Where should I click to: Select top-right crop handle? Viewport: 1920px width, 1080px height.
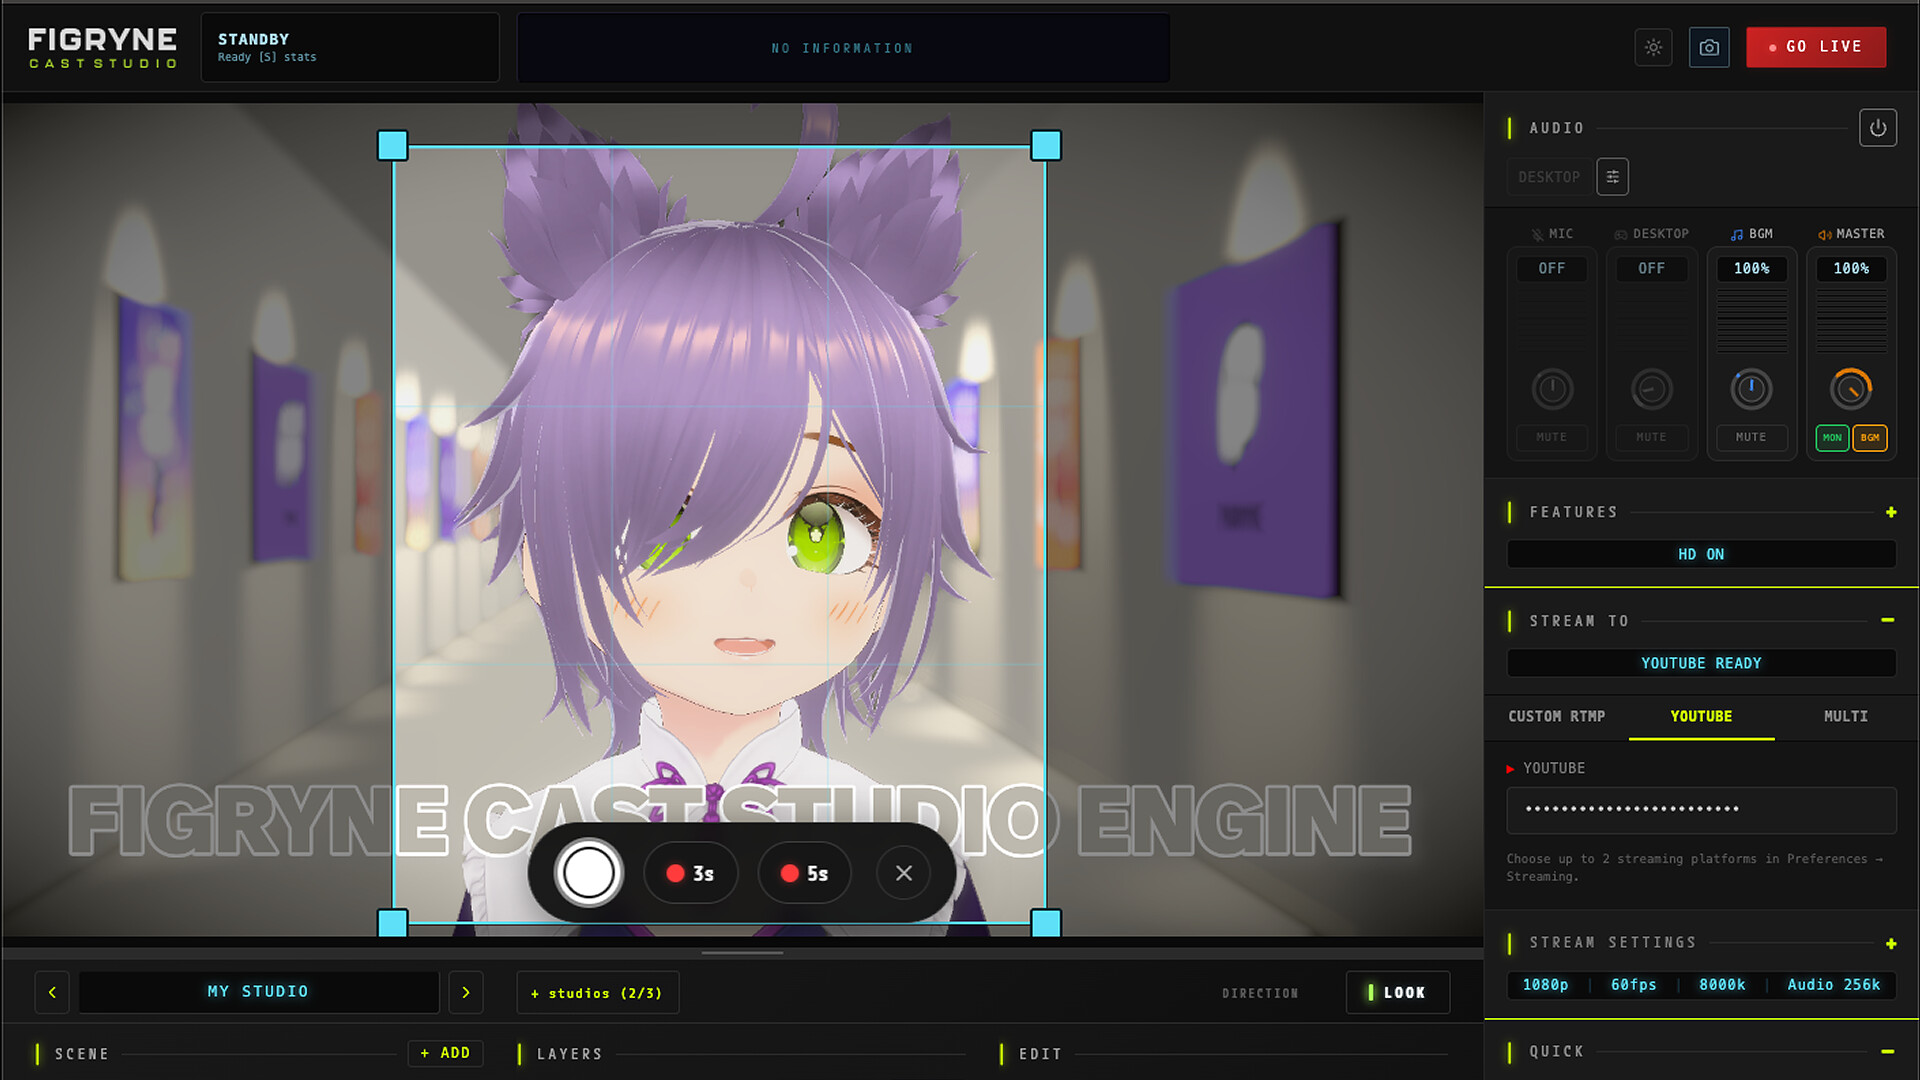point(1046,146)
